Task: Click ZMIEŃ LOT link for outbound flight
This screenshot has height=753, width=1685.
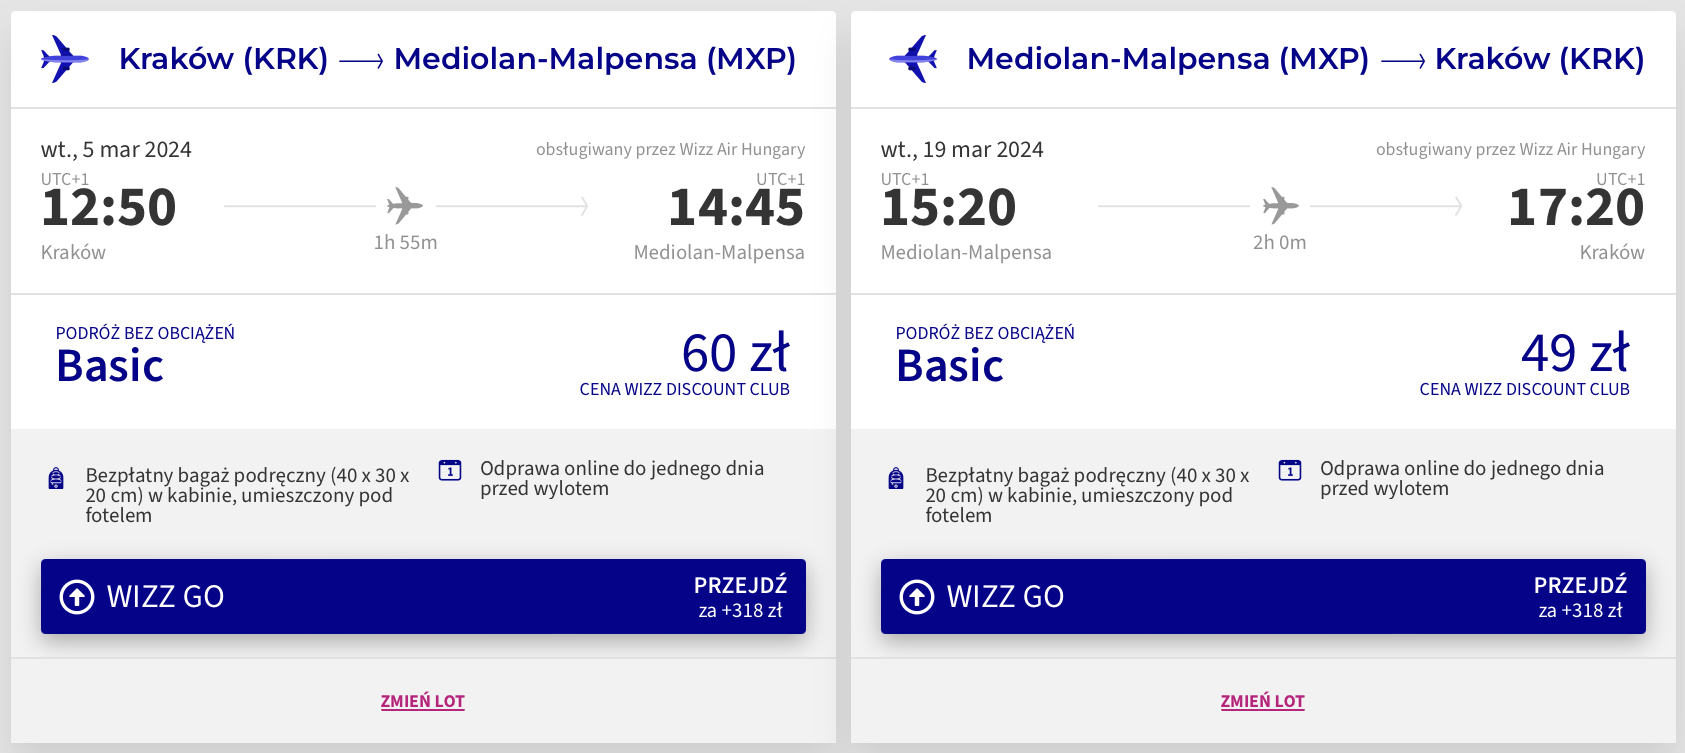Action: 422,701
